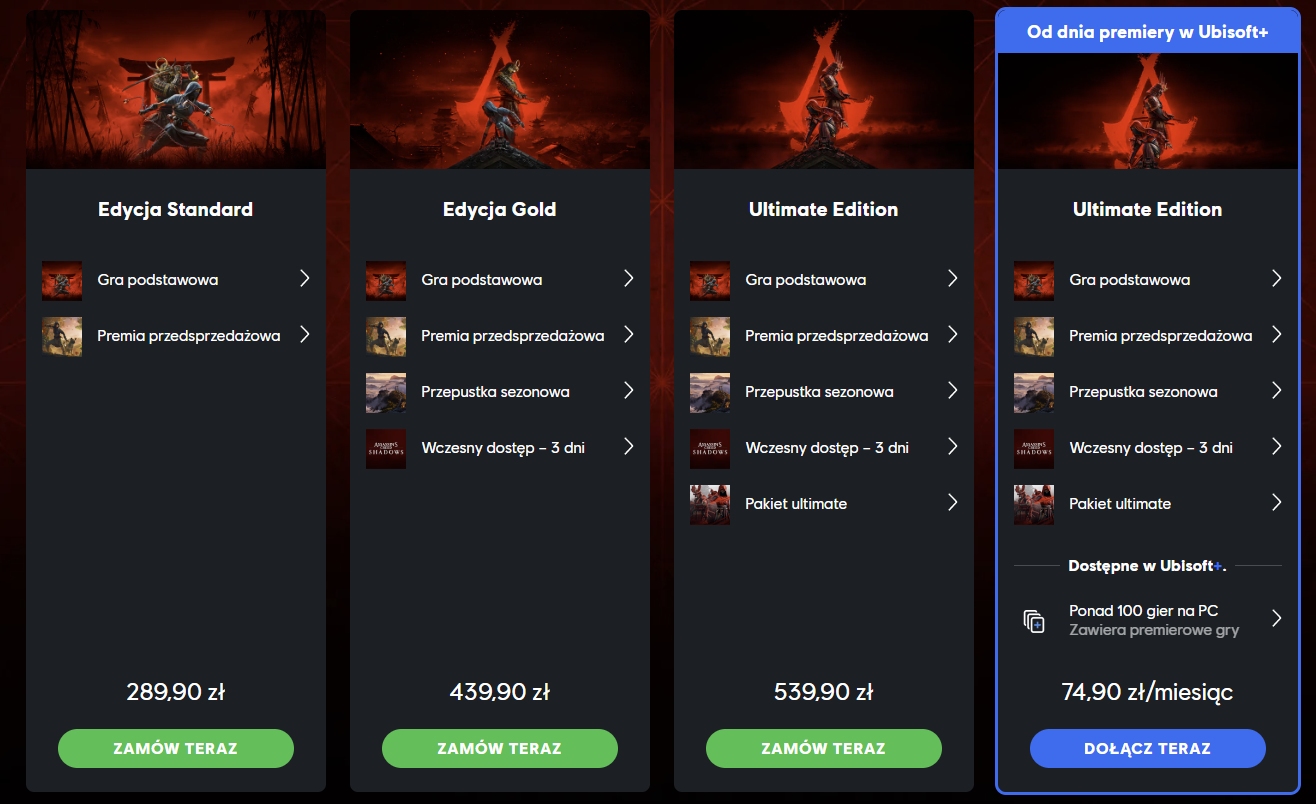This screenshot has width=1316, height=804.
Task: Order Edycja Standard with Zamów Teraz
Action: coord(176,748)
